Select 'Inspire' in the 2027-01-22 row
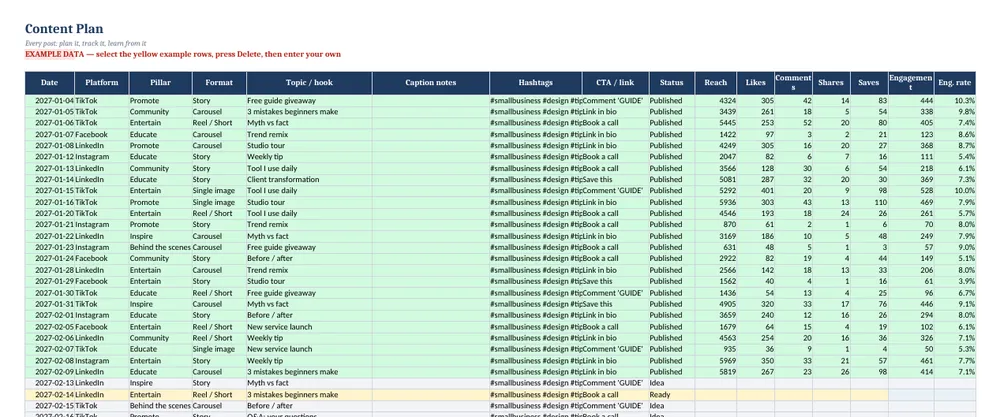The width and height of the screenshot is (1000, 417). click(160, 236)
